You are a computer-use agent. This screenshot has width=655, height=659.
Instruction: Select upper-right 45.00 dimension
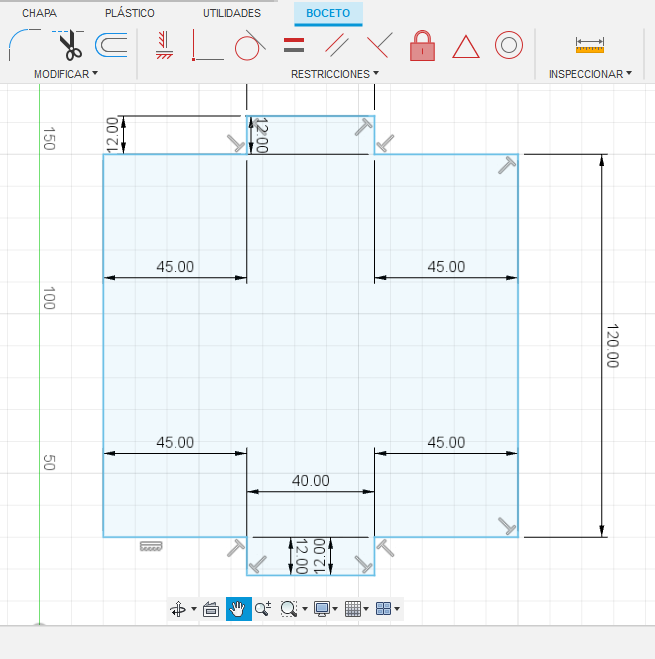(x=446, y=266)
